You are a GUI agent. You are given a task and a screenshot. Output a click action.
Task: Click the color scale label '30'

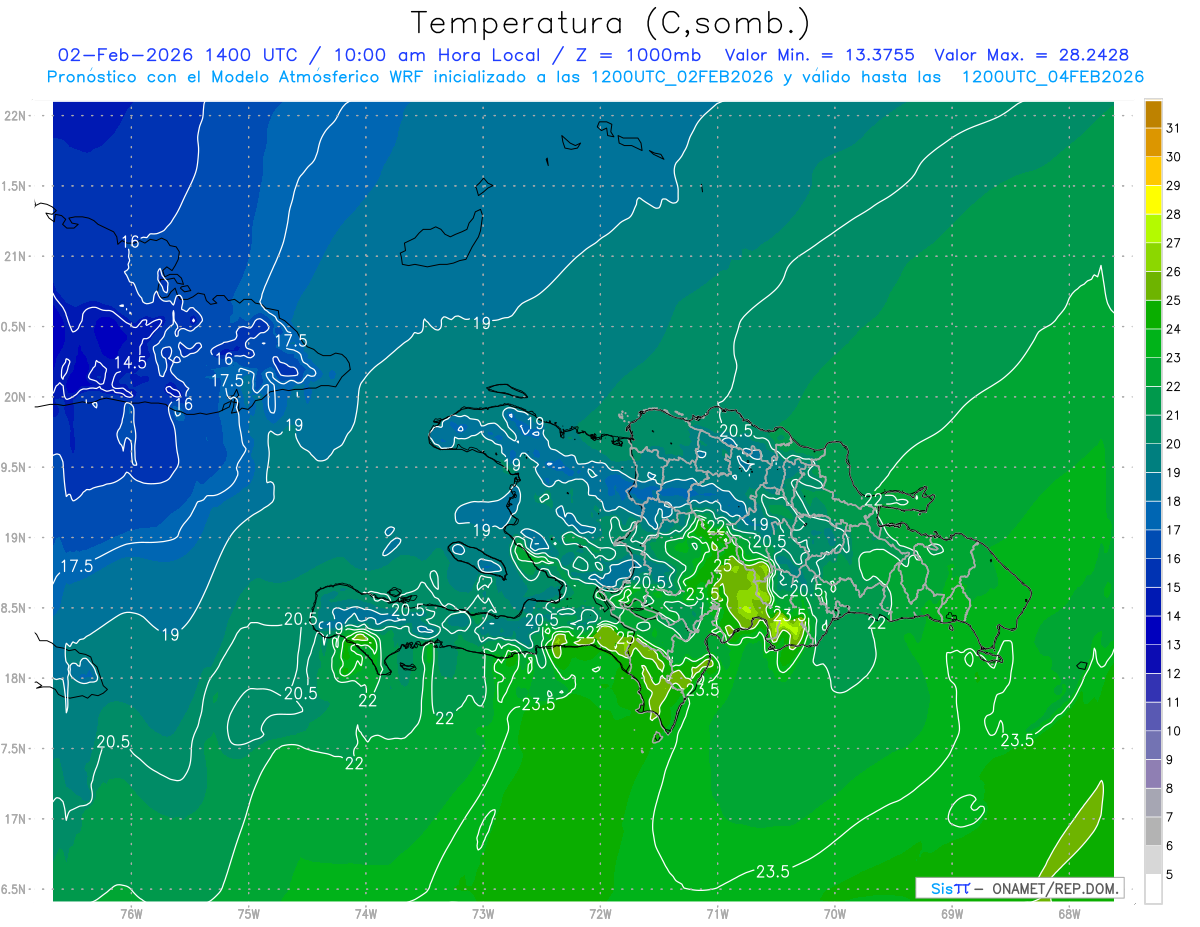(x=1174, y=157)
